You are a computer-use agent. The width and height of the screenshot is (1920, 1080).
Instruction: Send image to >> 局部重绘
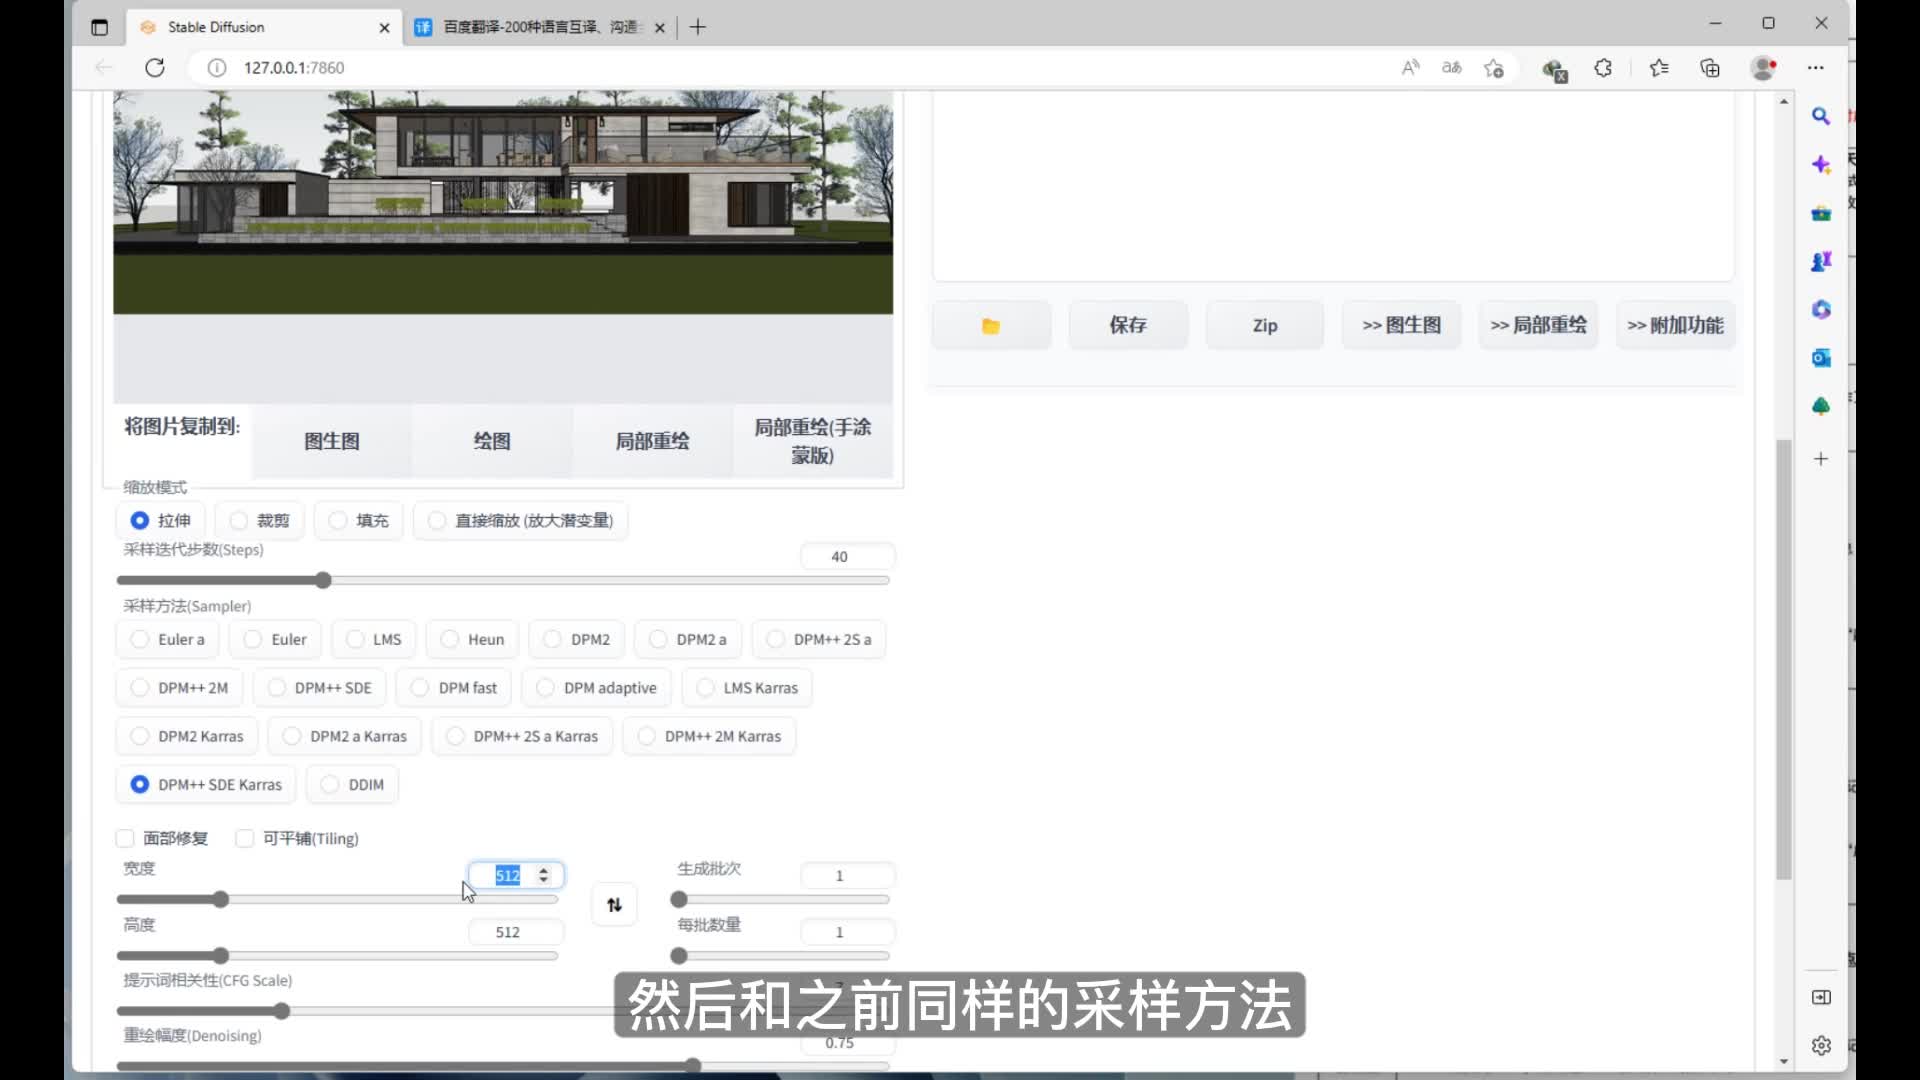(x=1538, y=326)
